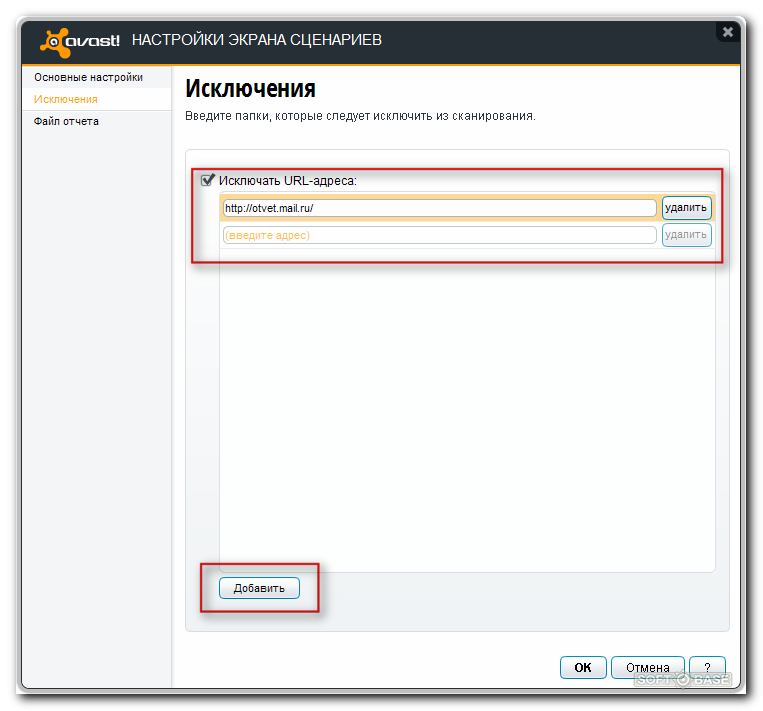Click the Исключать URL-адреса label text
Screen dimensions: 763x711
coord(288,181)
